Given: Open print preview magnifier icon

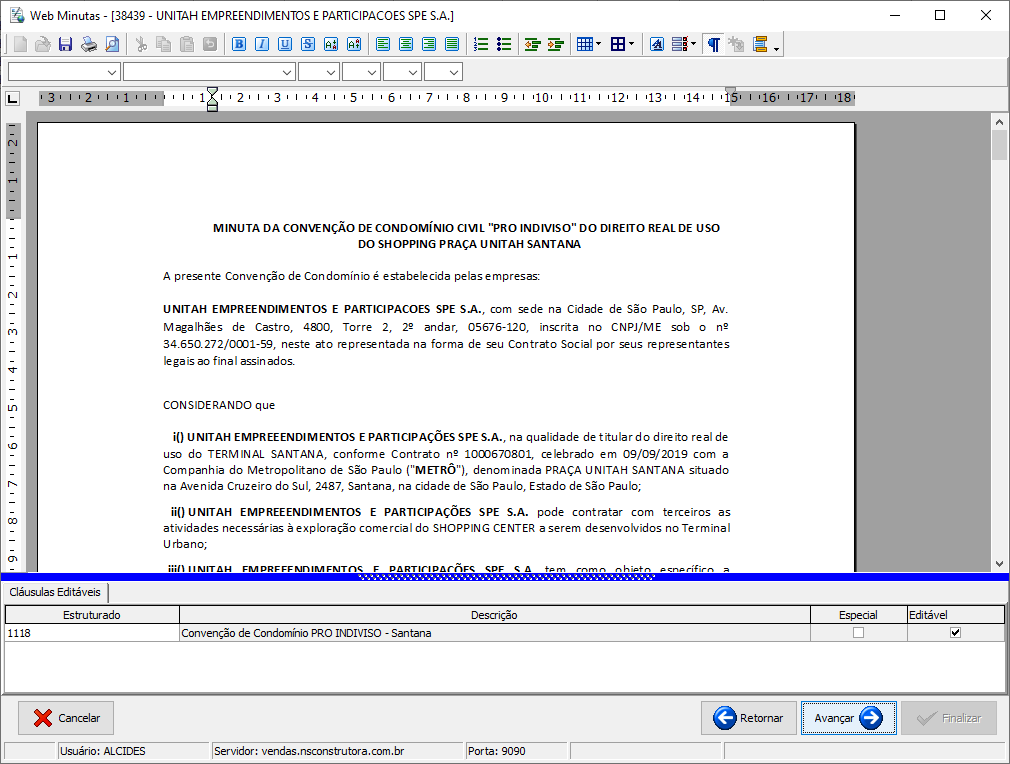Looking at the screenshot, I should (111, 44).
